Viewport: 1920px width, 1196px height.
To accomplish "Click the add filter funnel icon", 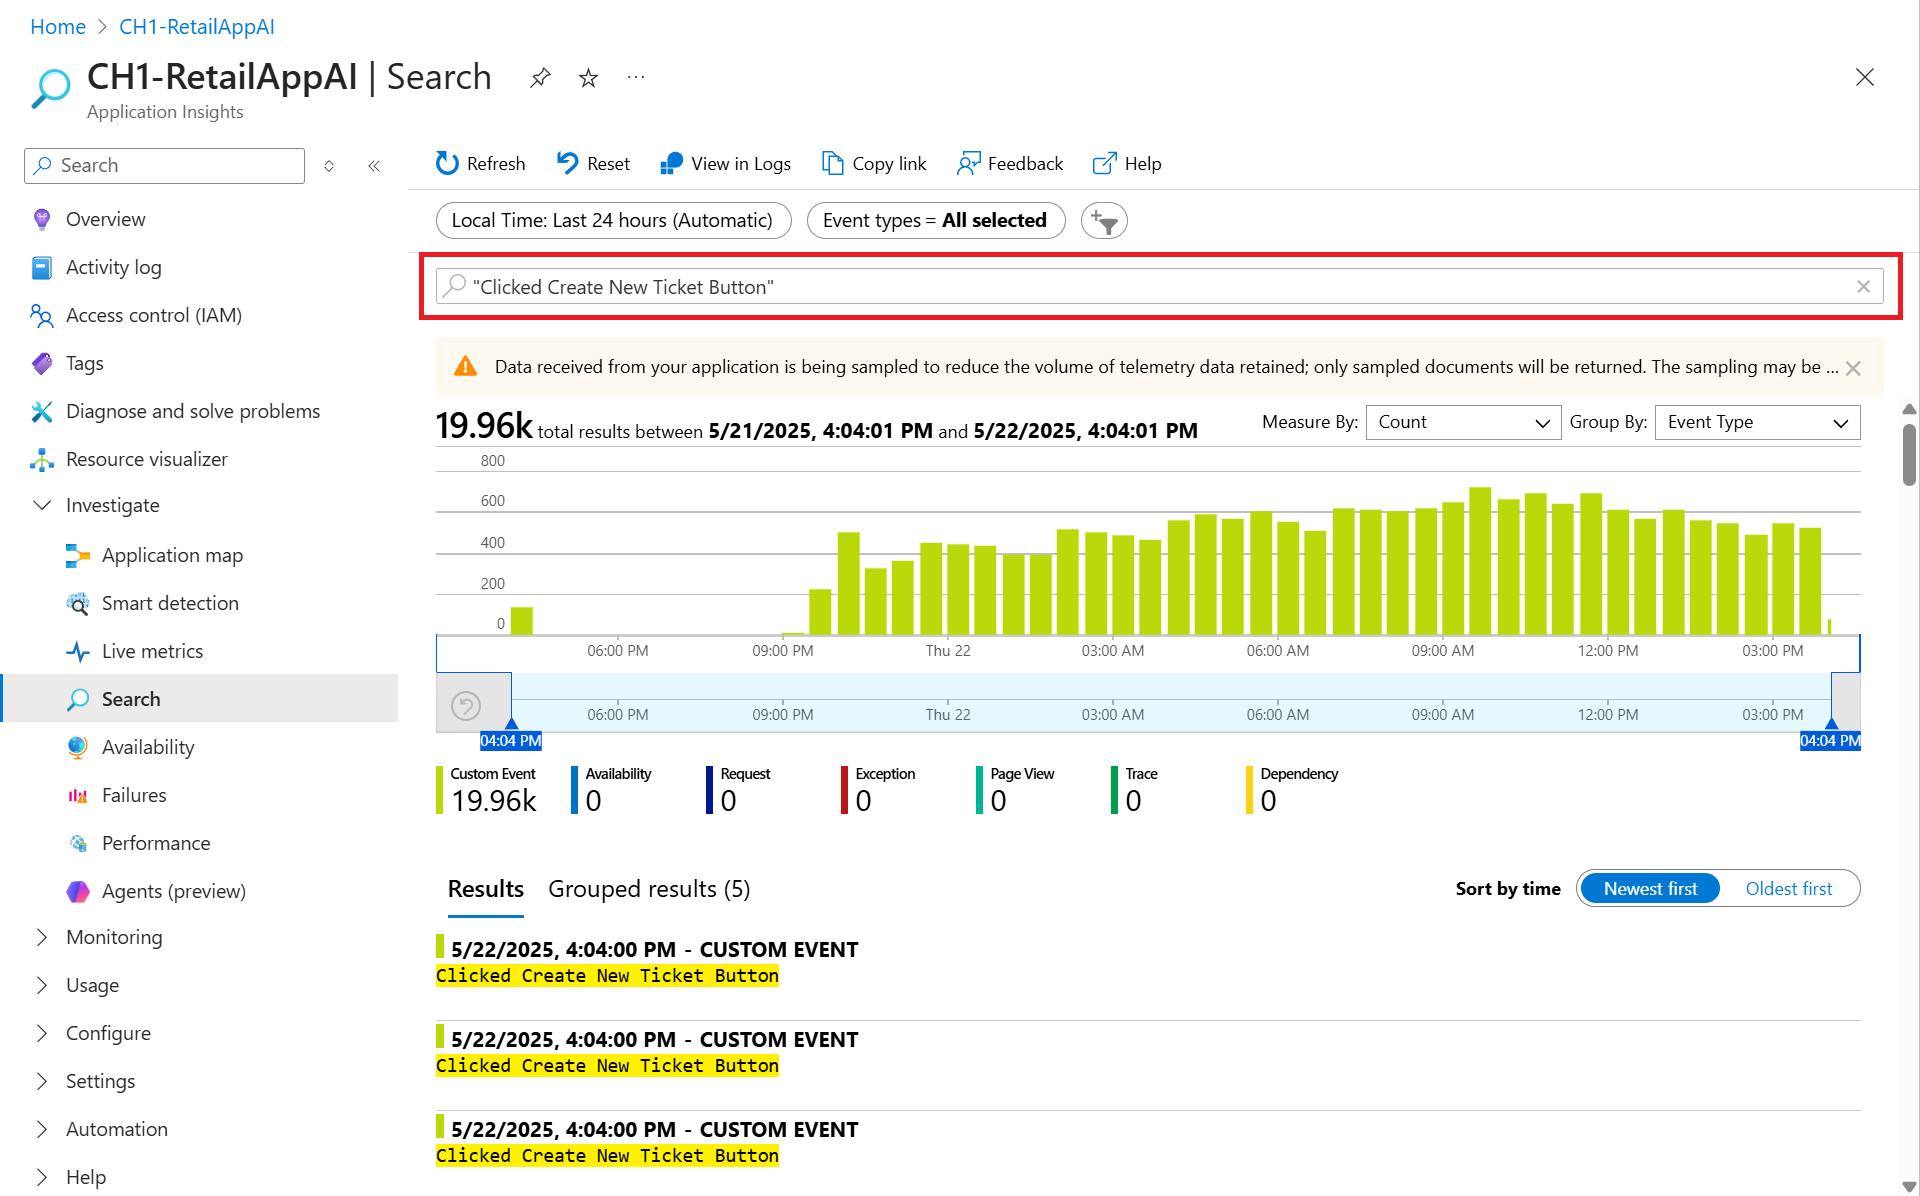I will (x=1104, y=221).
